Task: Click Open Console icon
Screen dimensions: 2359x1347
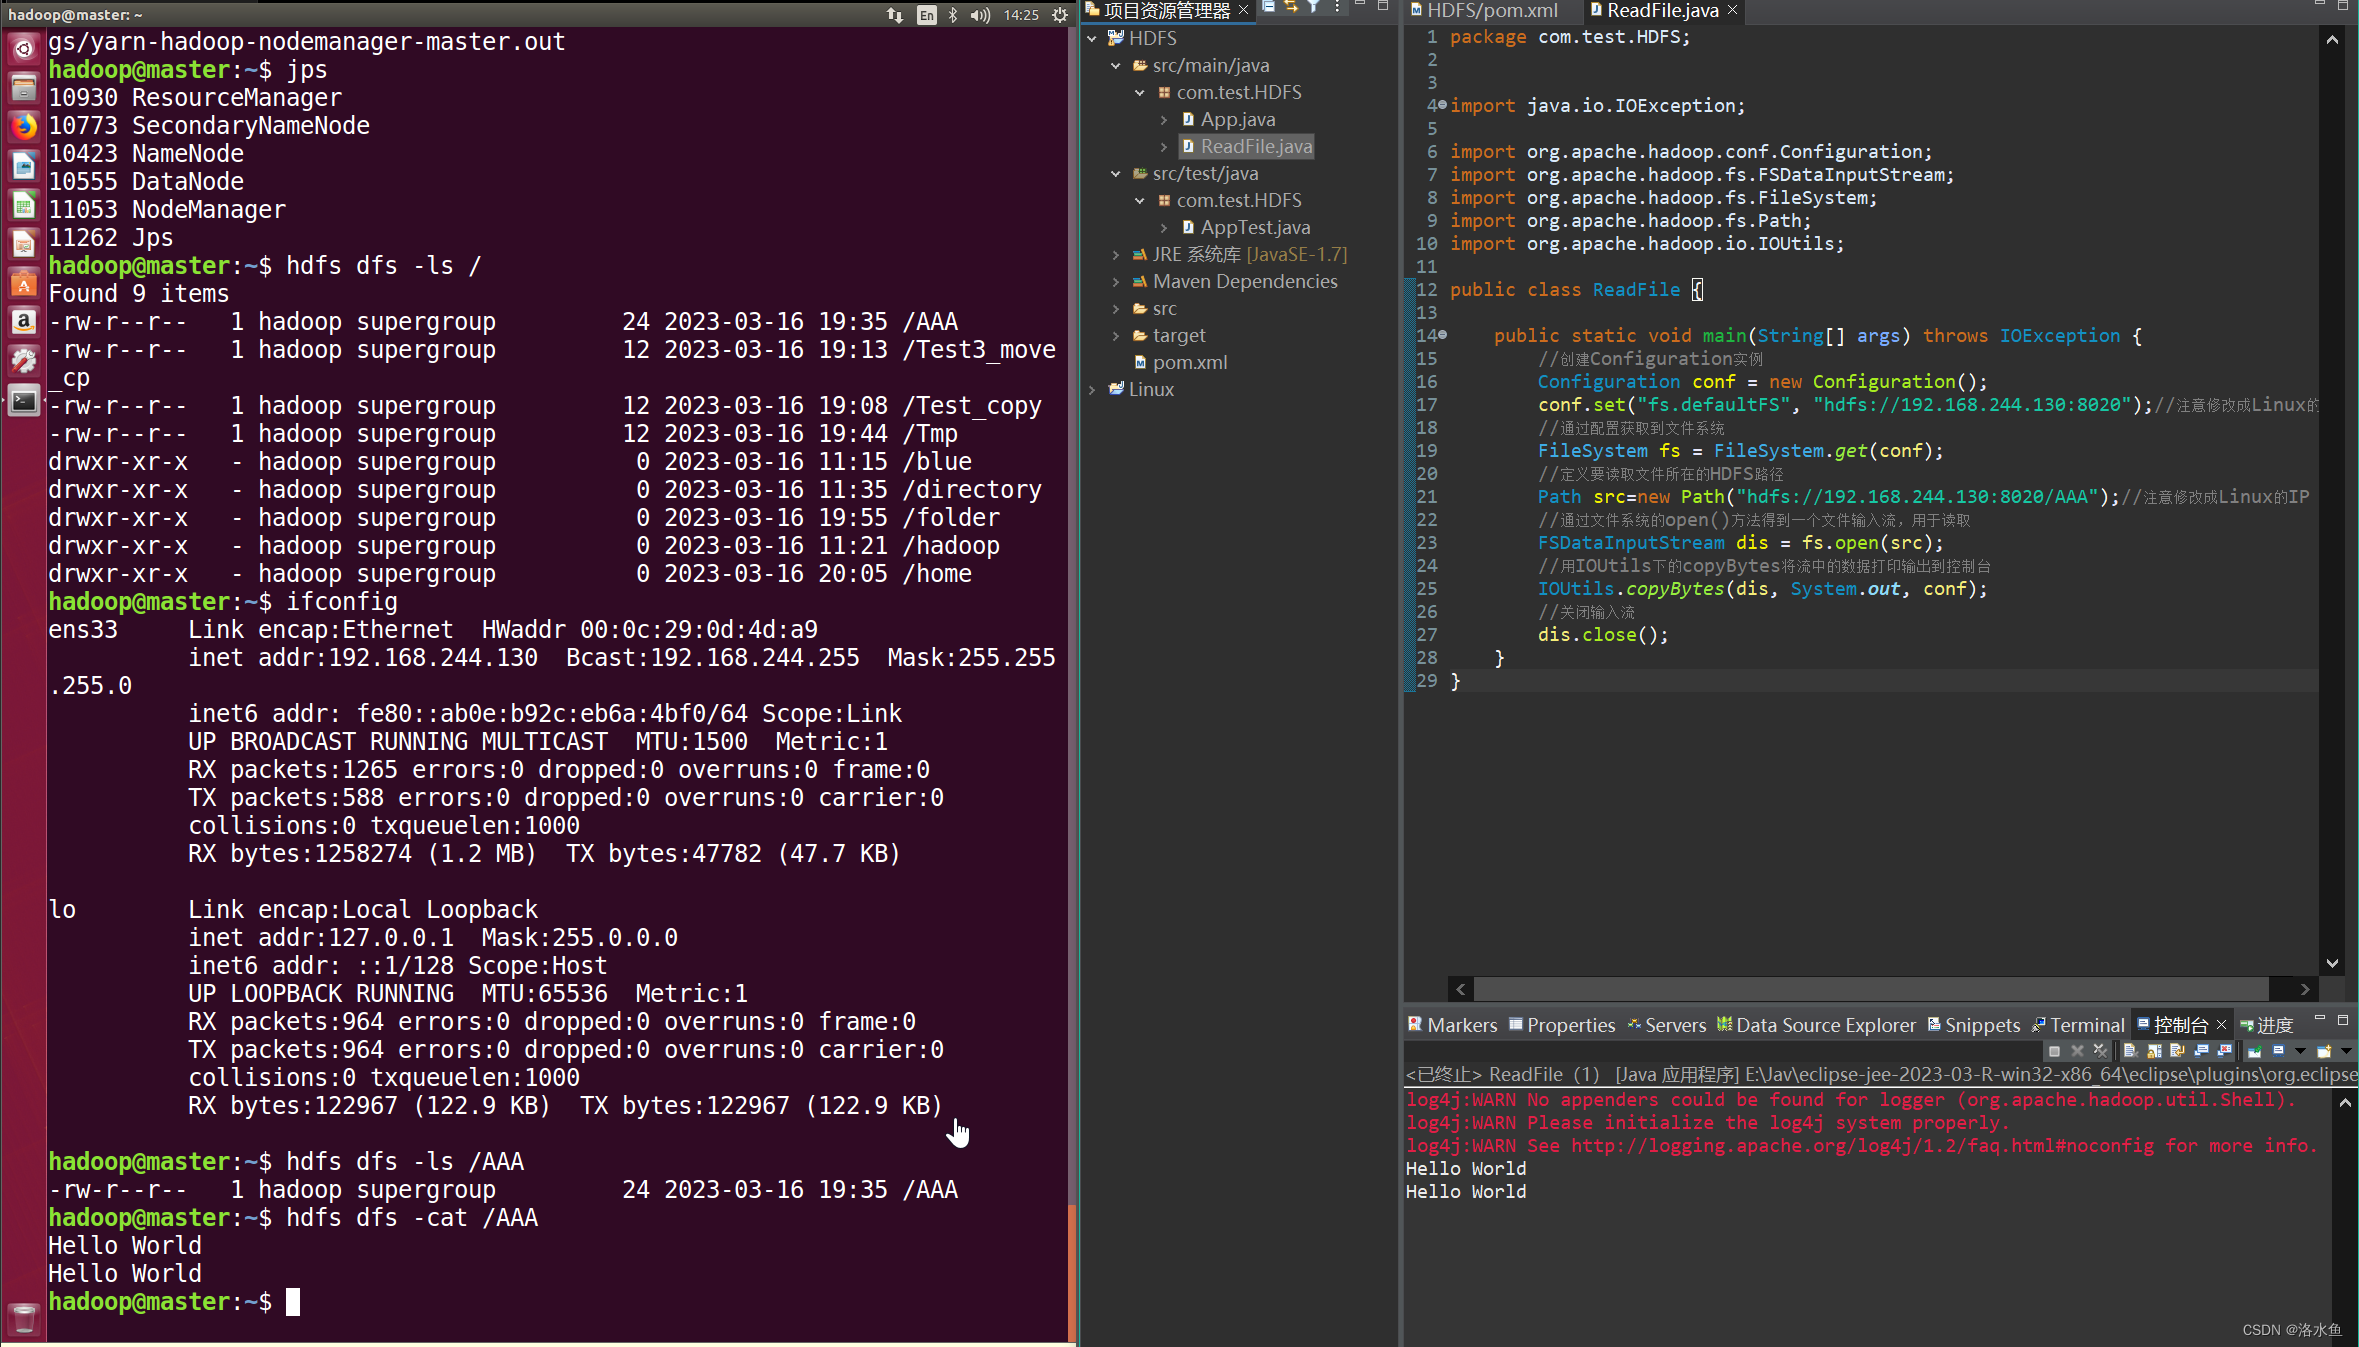Action: pos(2324,1051)
